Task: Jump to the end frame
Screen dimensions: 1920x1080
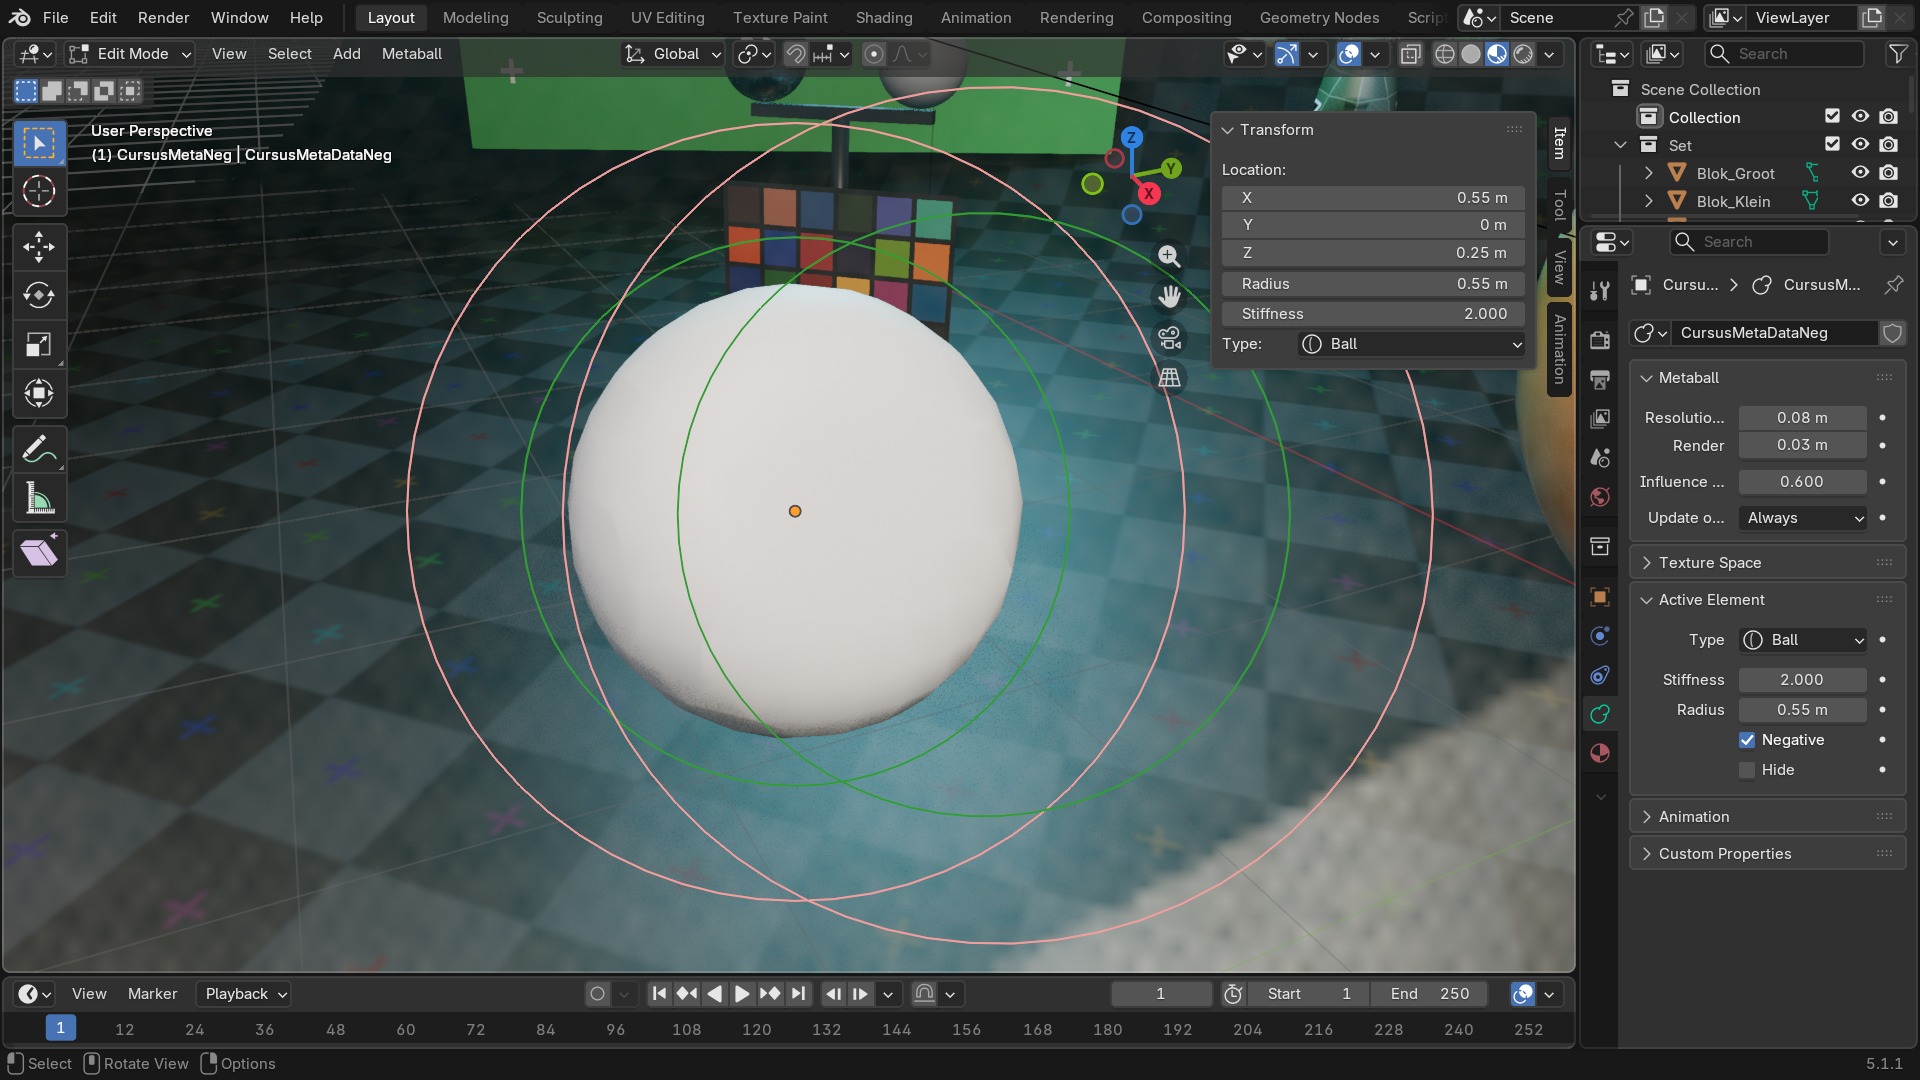Action: 797,994
